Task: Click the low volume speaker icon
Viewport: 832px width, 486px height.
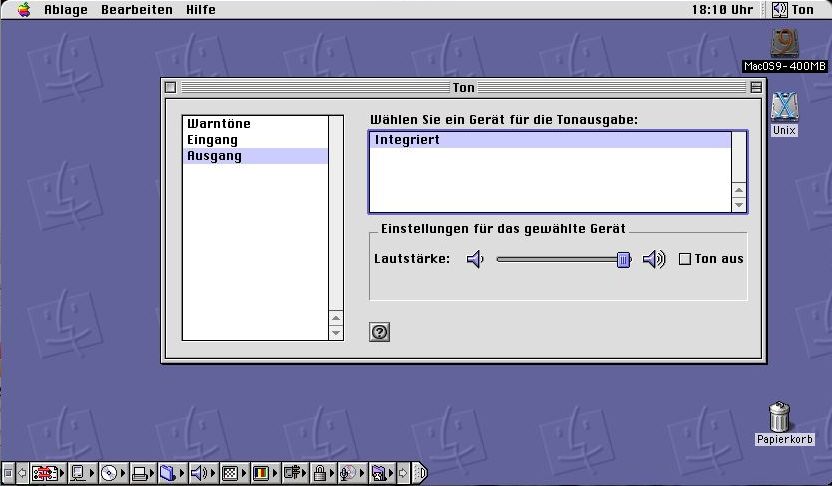Action: pyautogui.click(x=475, y=259)
